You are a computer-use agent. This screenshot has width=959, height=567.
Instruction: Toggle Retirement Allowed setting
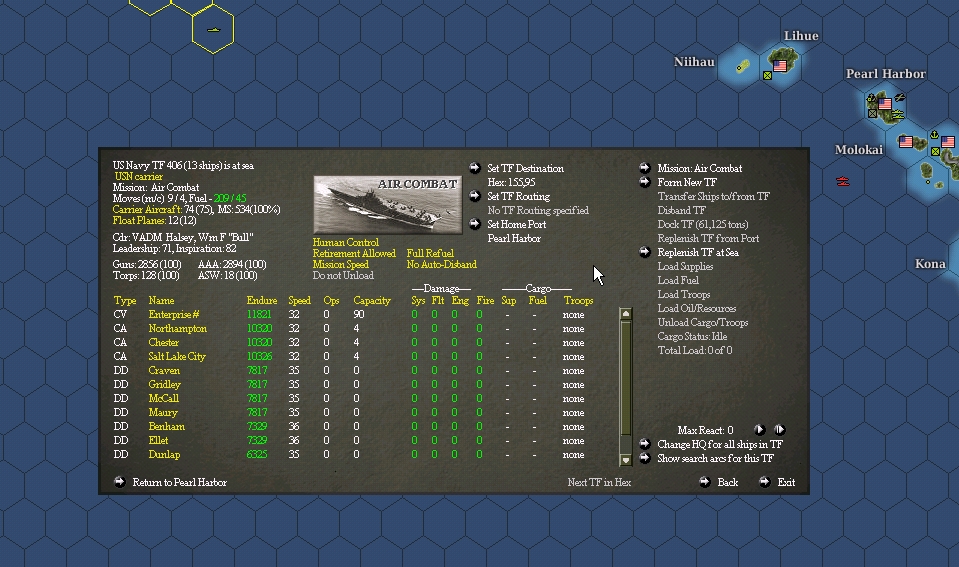pos(354,253)
